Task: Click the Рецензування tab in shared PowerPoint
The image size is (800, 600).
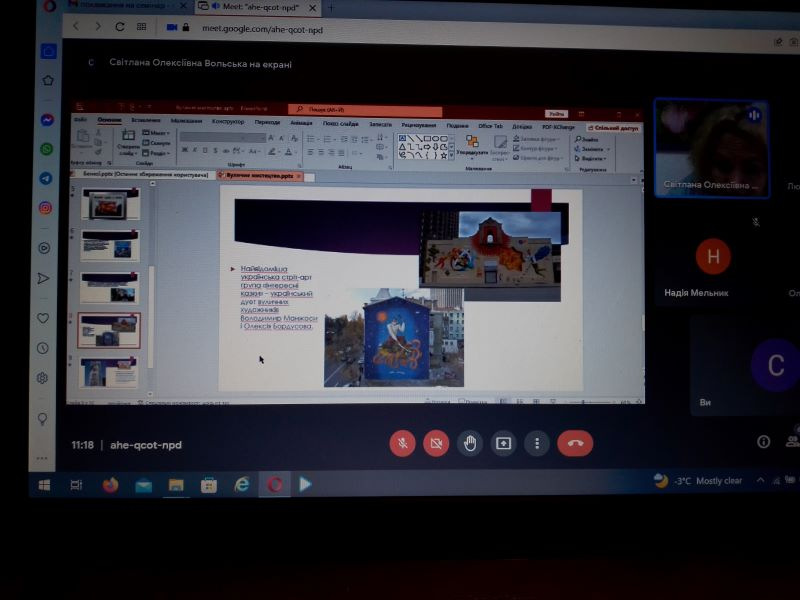Action: click(418, 124)
